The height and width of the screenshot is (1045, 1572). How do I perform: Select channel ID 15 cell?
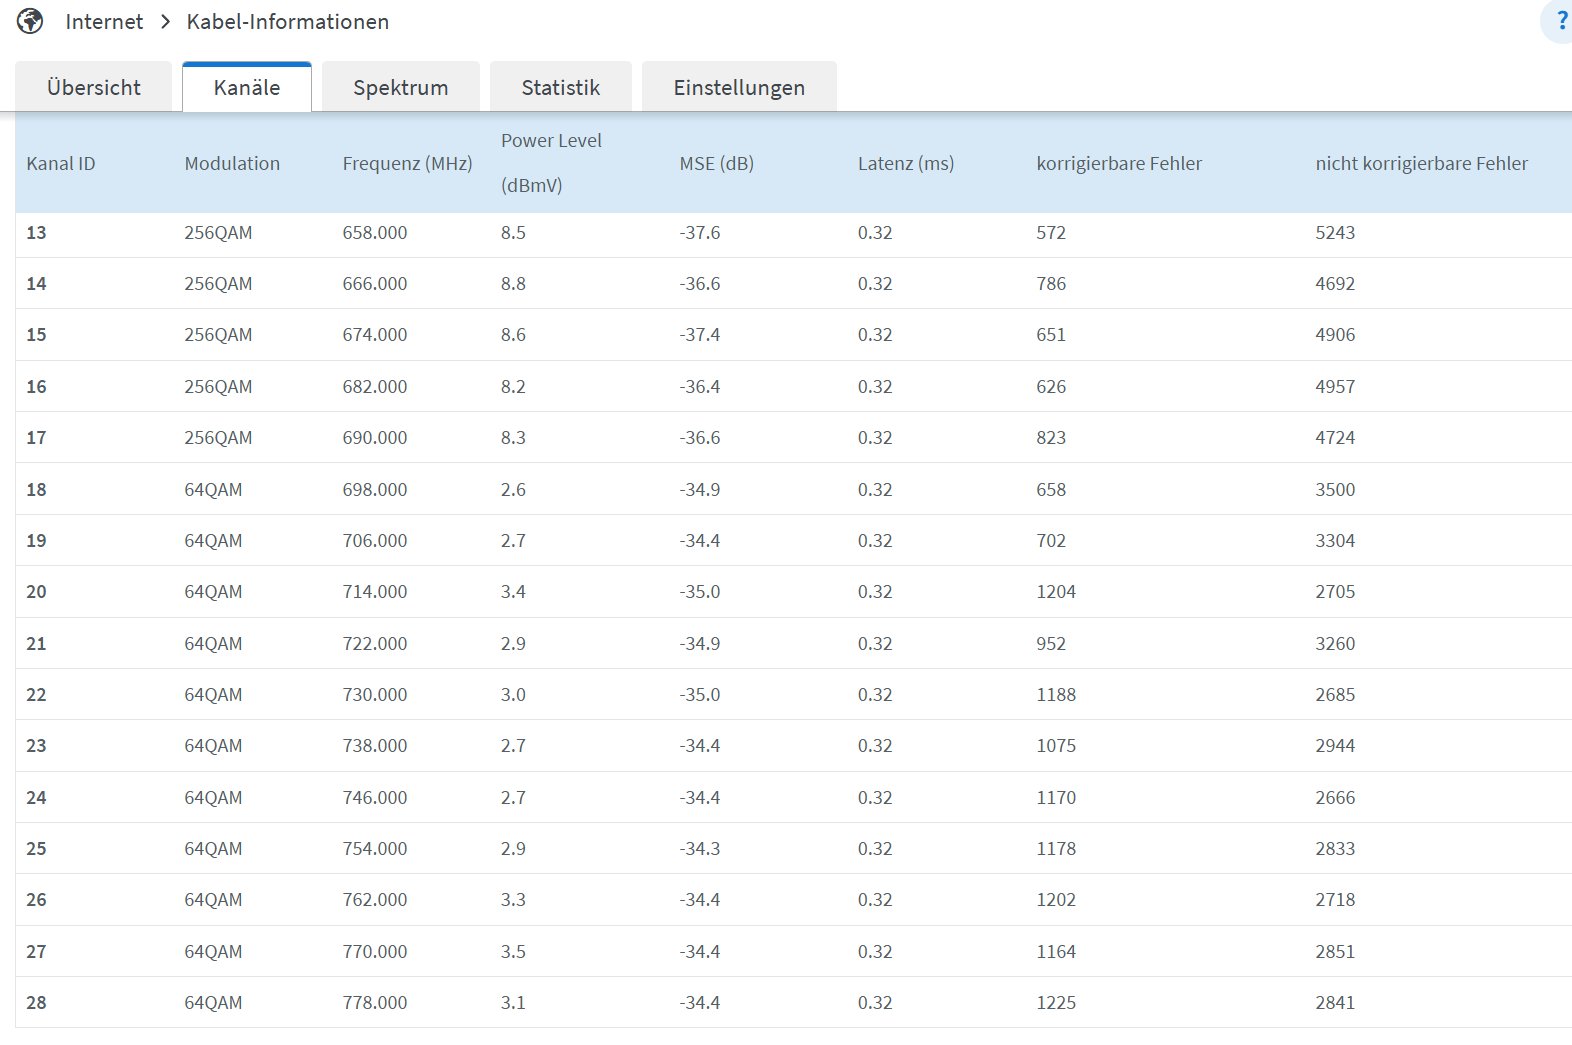tap(36, 335)
